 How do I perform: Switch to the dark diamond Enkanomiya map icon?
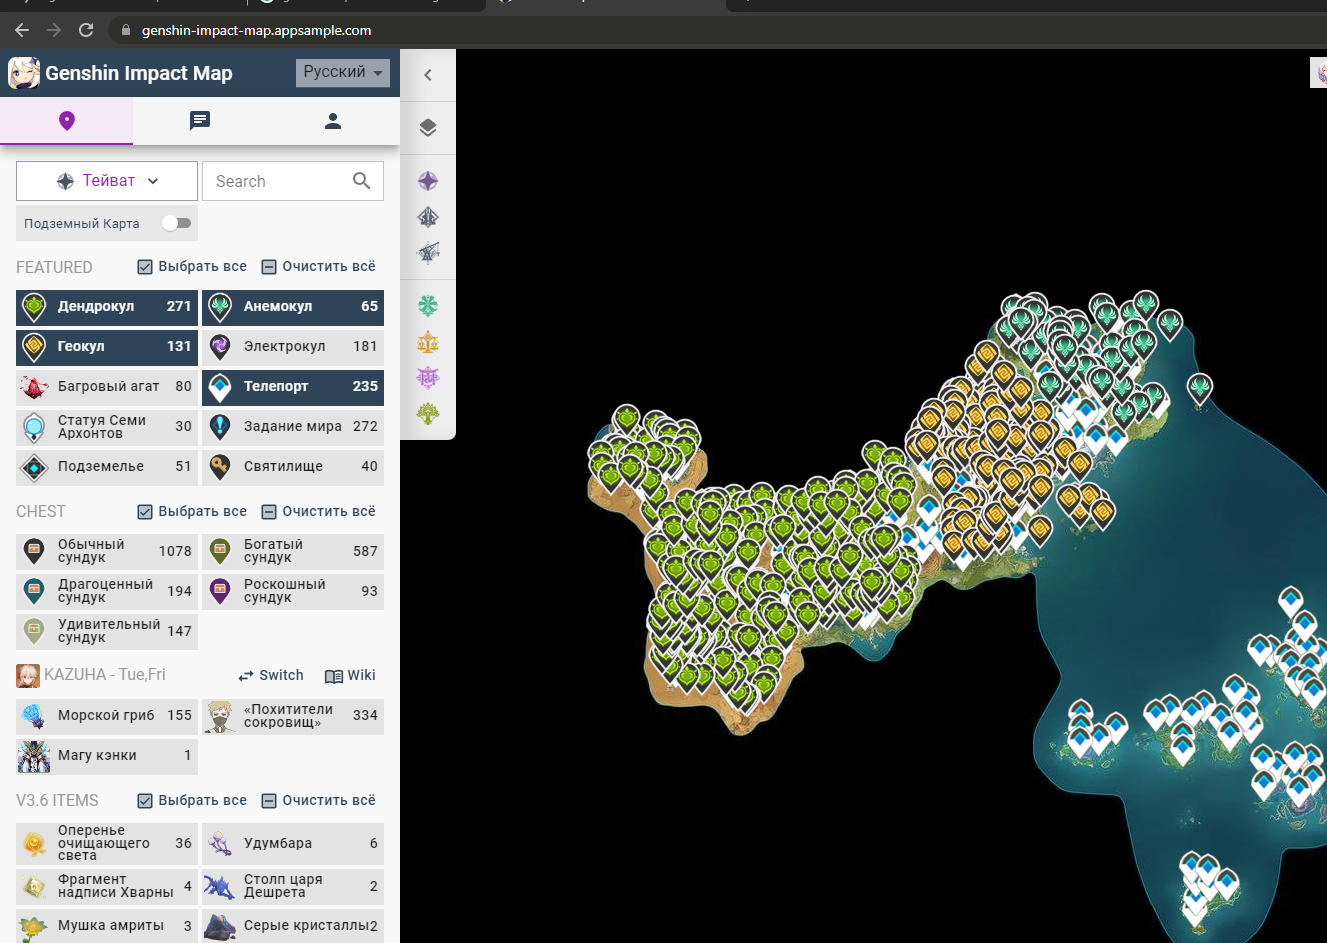pyautogui.click(x=428, y=217)
